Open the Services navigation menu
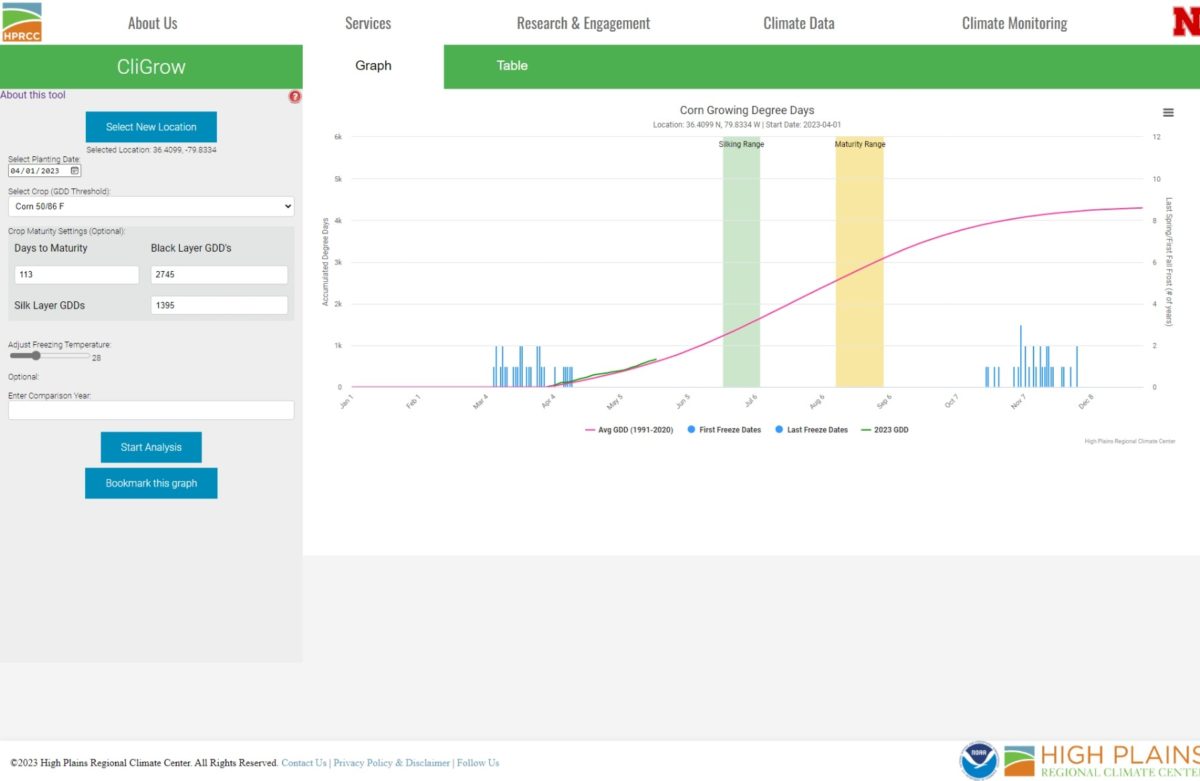 click(x=368, y=23)
